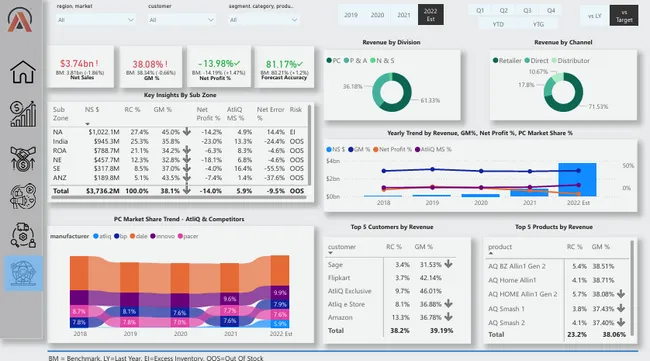Click the down arrow in Total row

click(x=187, y=190)
